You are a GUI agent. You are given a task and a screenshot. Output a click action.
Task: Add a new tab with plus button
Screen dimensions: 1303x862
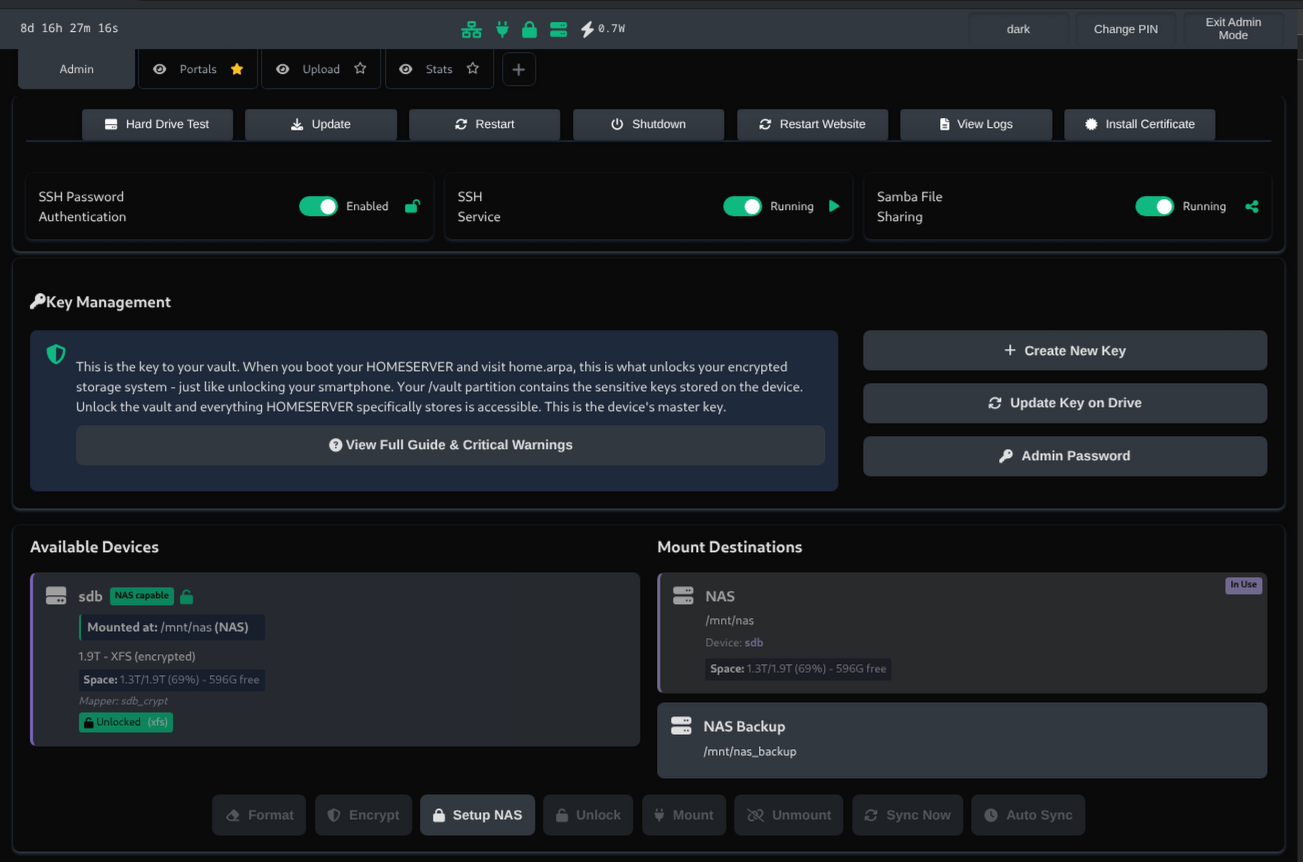[518, 69]
